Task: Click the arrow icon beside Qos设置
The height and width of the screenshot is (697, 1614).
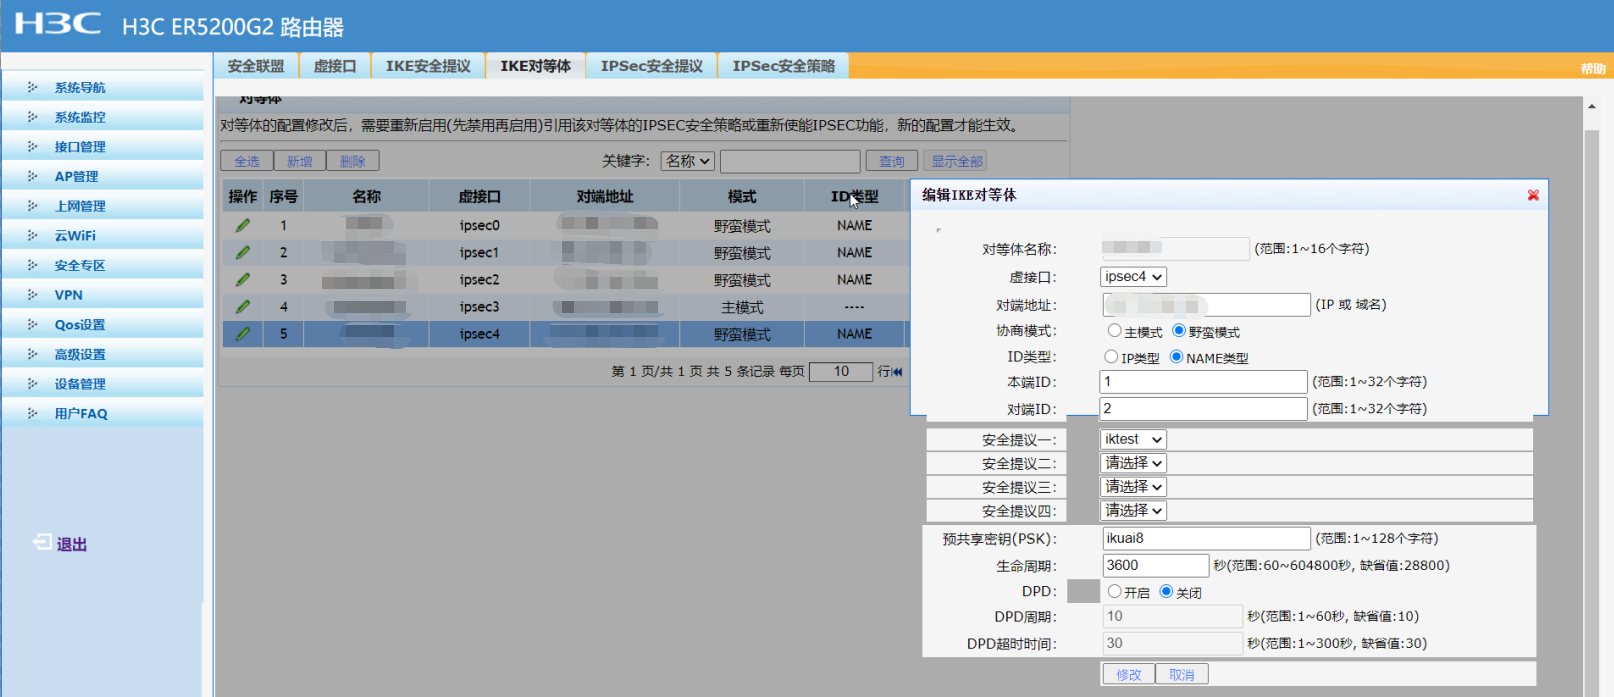Action: [32, 325]
